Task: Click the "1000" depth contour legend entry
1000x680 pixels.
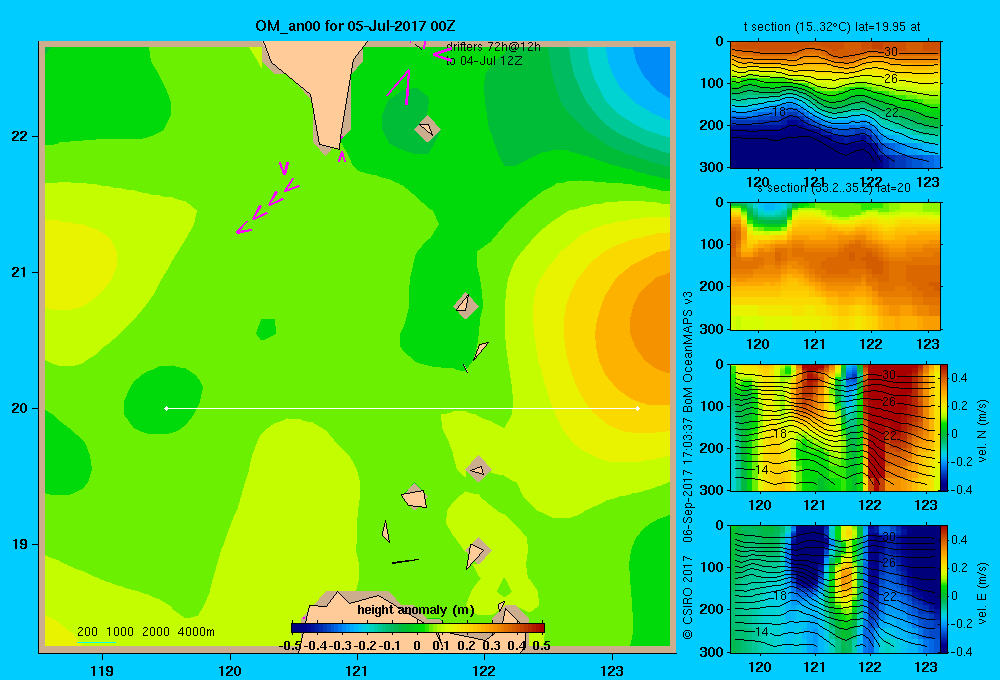Action: pos(120,632)
